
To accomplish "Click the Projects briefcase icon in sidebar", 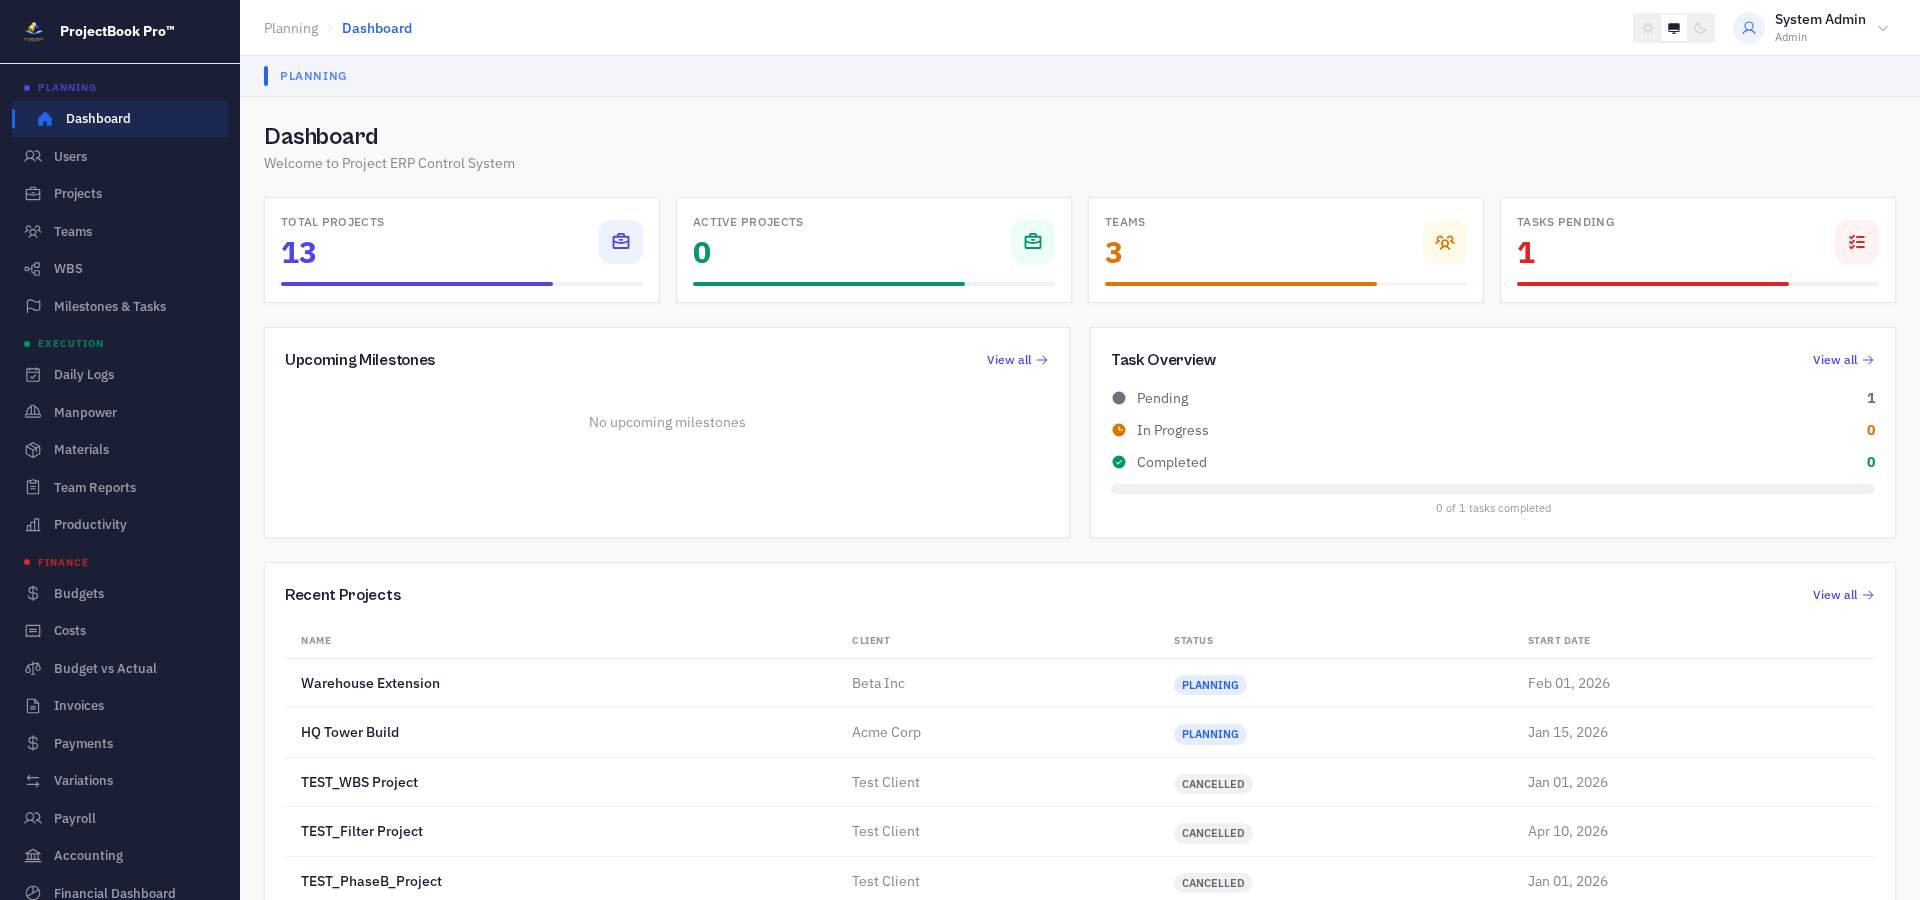I will tap(33, 193).
